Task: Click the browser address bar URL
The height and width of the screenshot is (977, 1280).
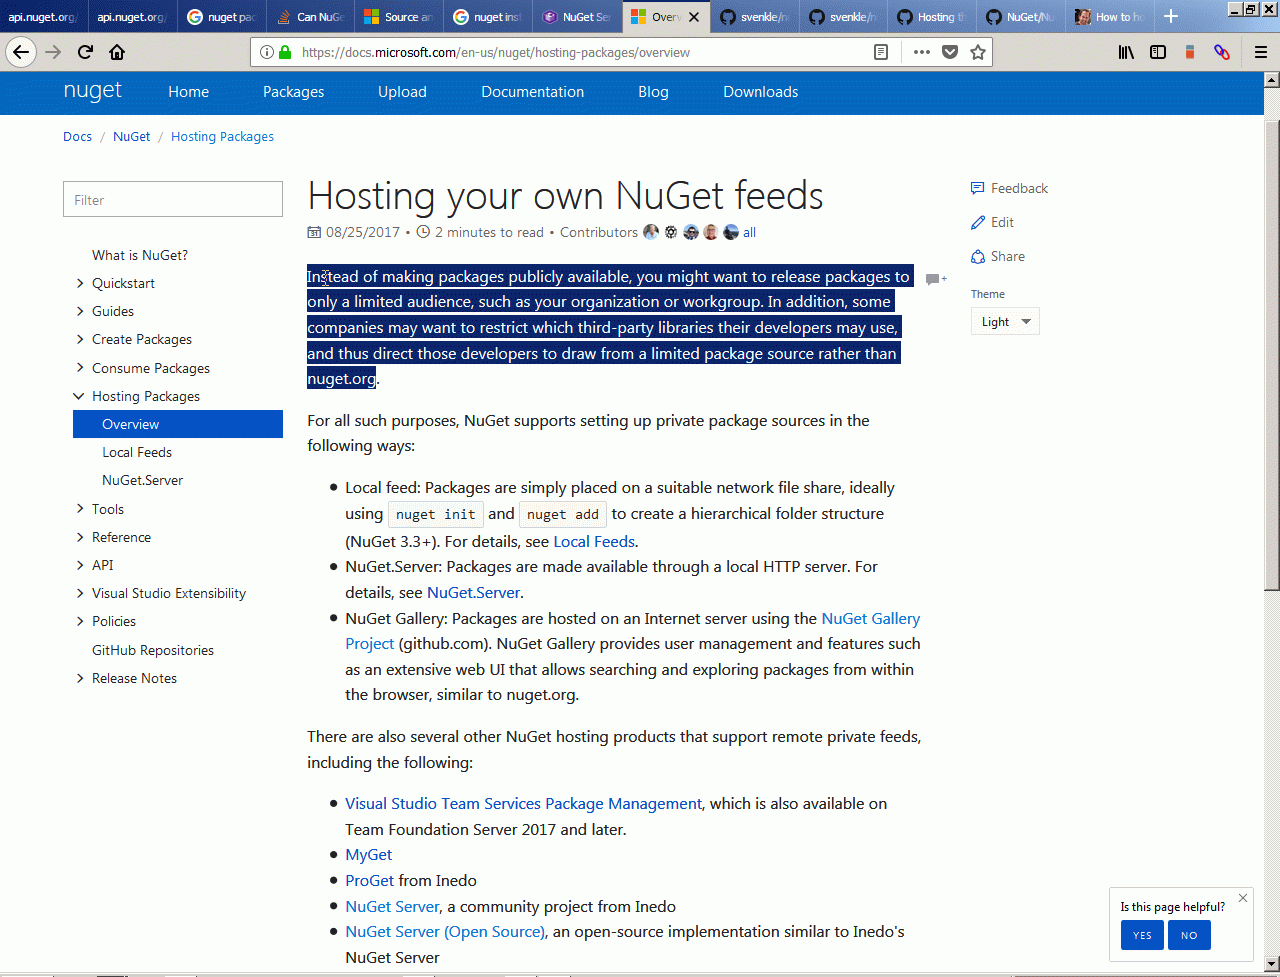Action: click(495, 52)
